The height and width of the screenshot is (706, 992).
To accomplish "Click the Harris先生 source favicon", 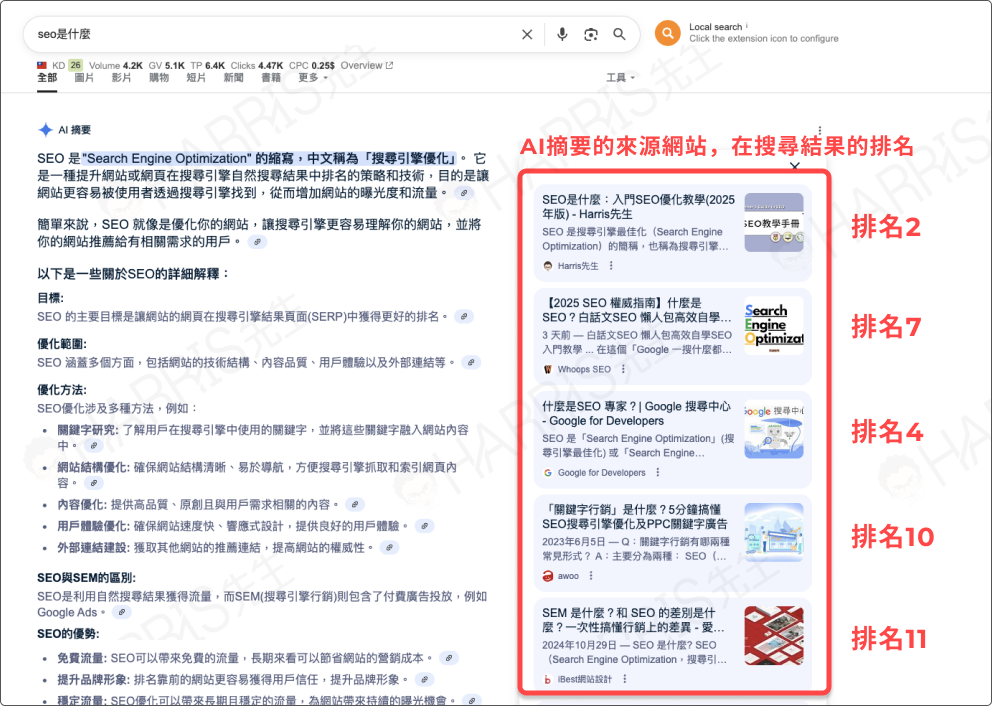I will coord(548,266).
